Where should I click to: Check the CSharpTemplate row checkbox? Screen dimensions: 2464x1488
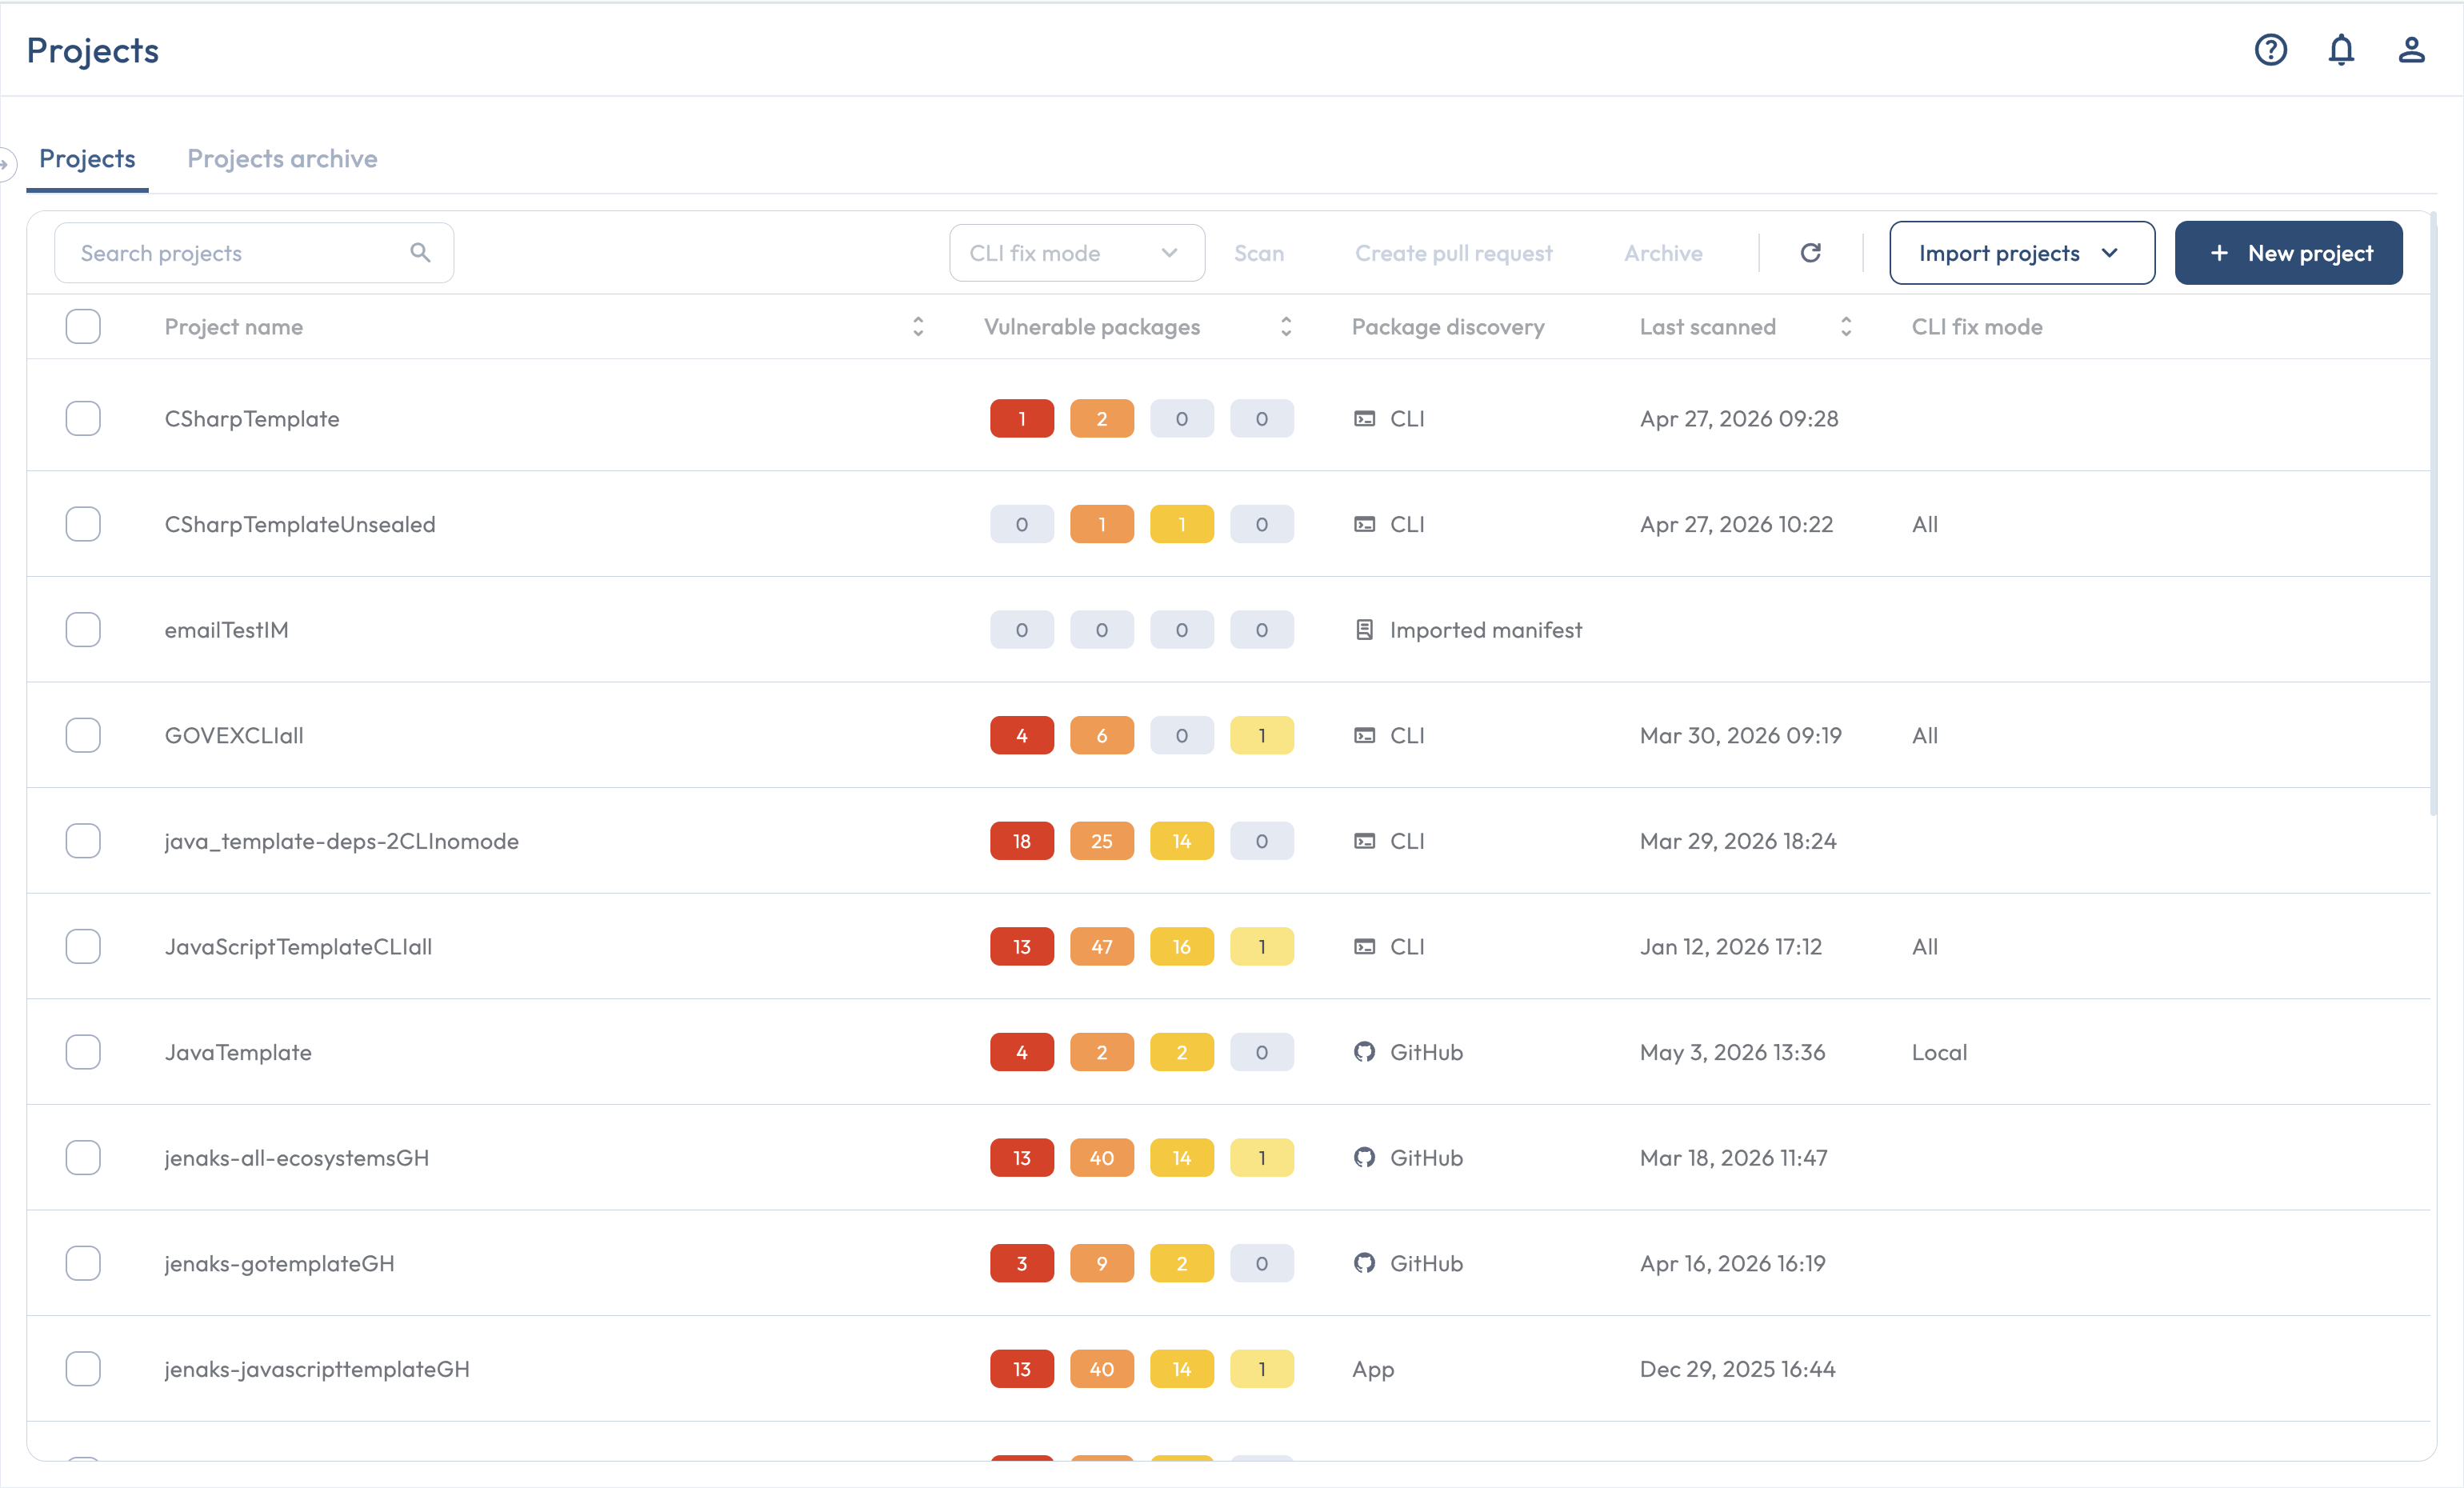(x=83, y=419)
